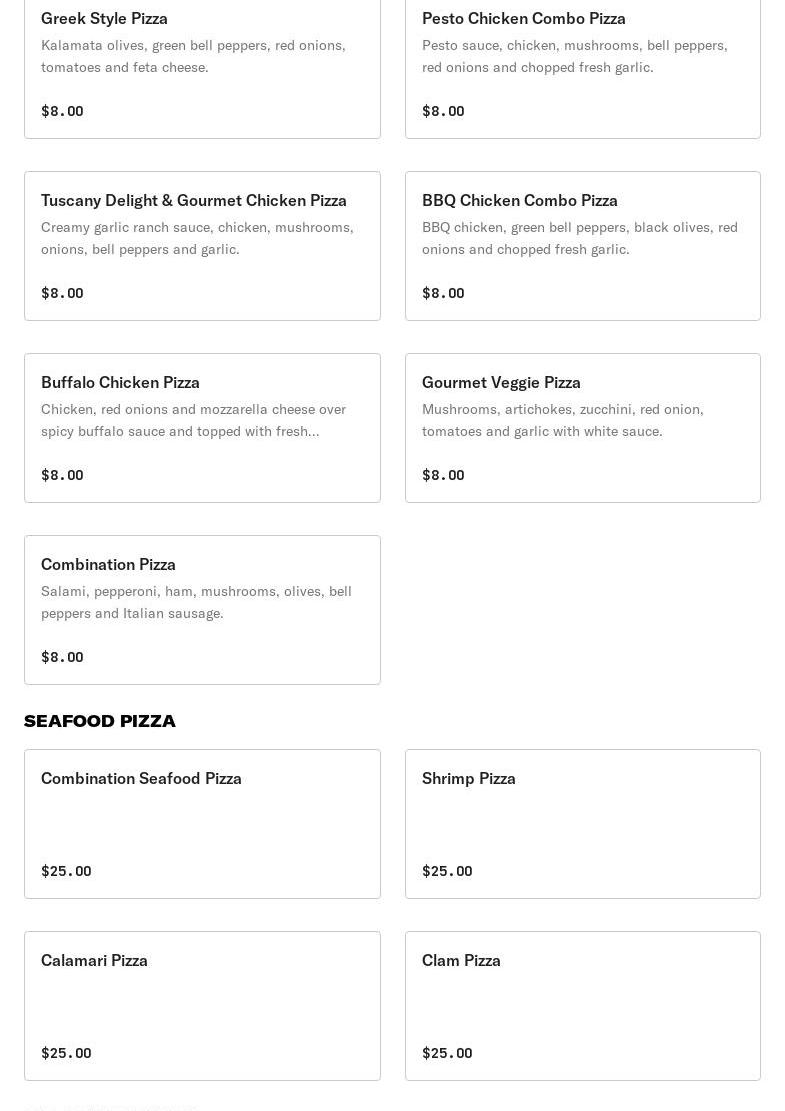
Task: Click the Clam Pizza title text
Action: tap(461, 961)
